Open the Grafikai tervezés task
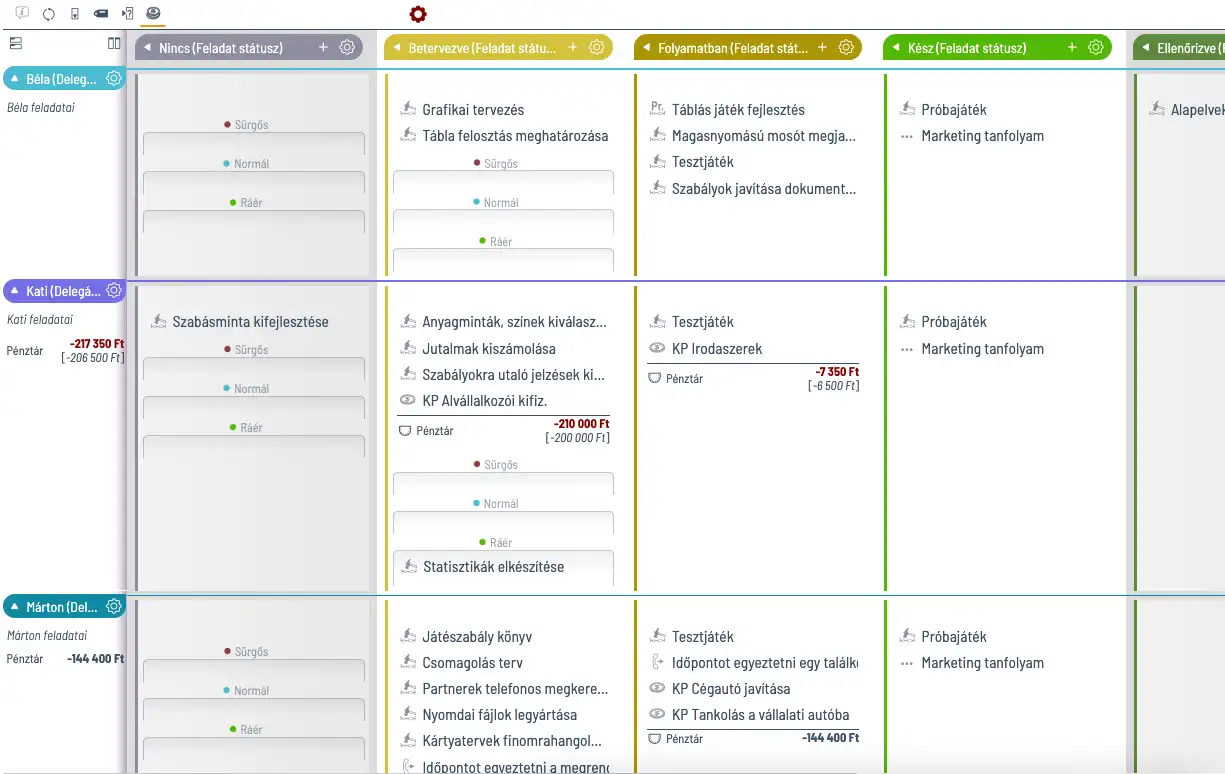1225x774 pixels. pyautogui.click(x=472, y=110)
